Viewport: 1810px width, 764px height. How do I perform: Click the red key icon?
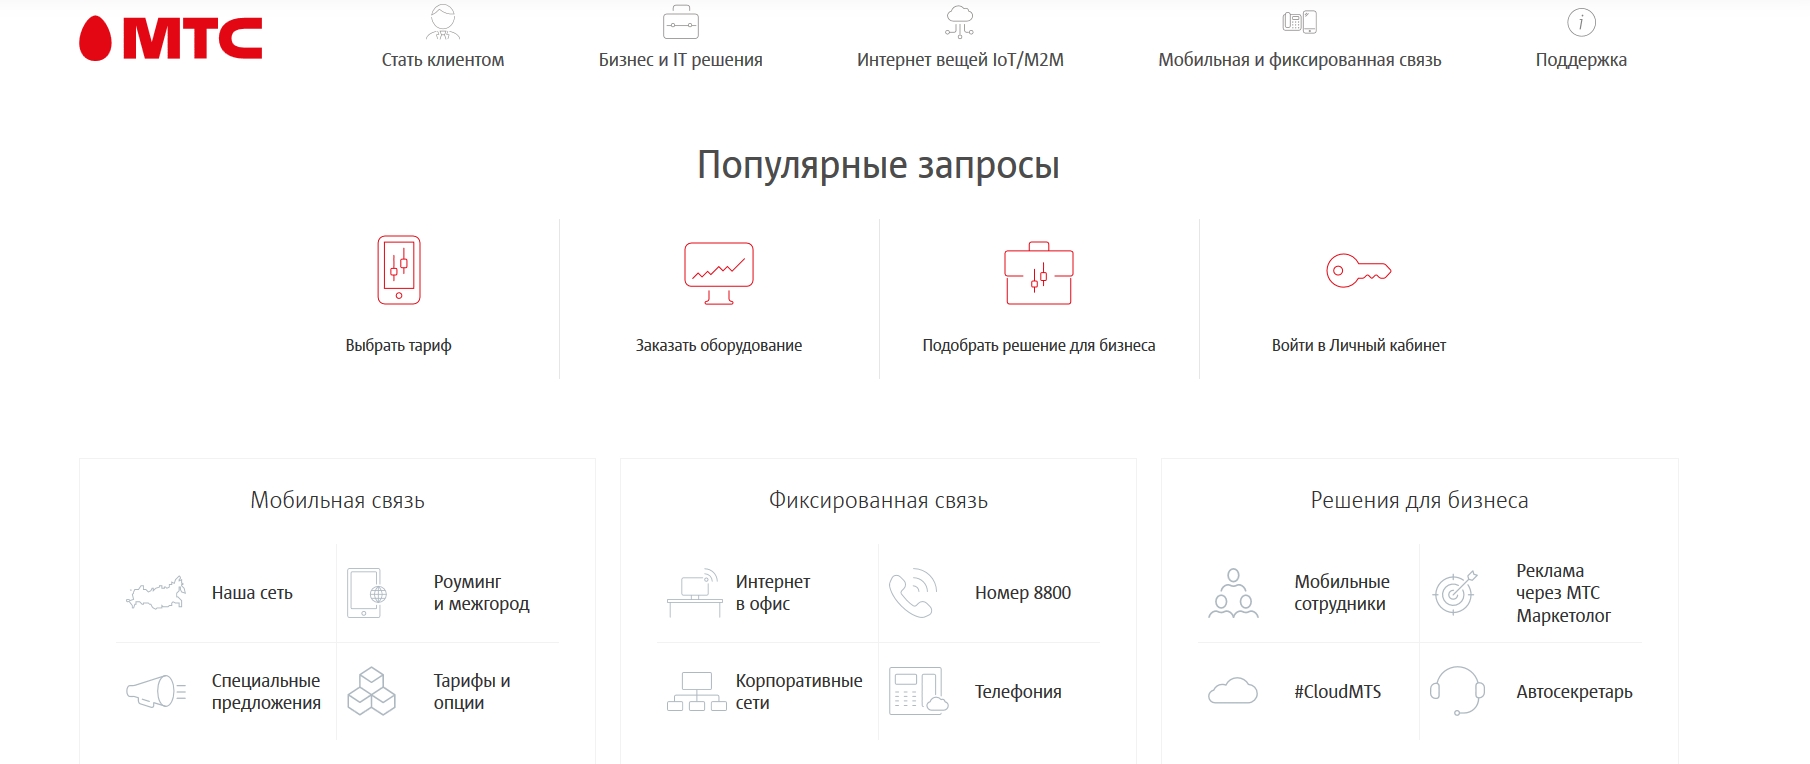[x=1358, y=270]
